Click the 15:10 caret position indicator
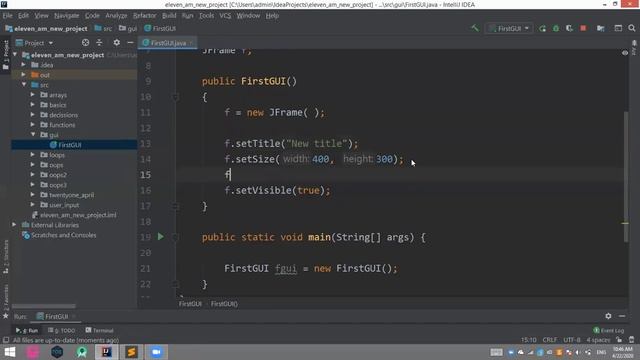Image resolution: width=640 pixels, height=360 pixels. point(529,340)
